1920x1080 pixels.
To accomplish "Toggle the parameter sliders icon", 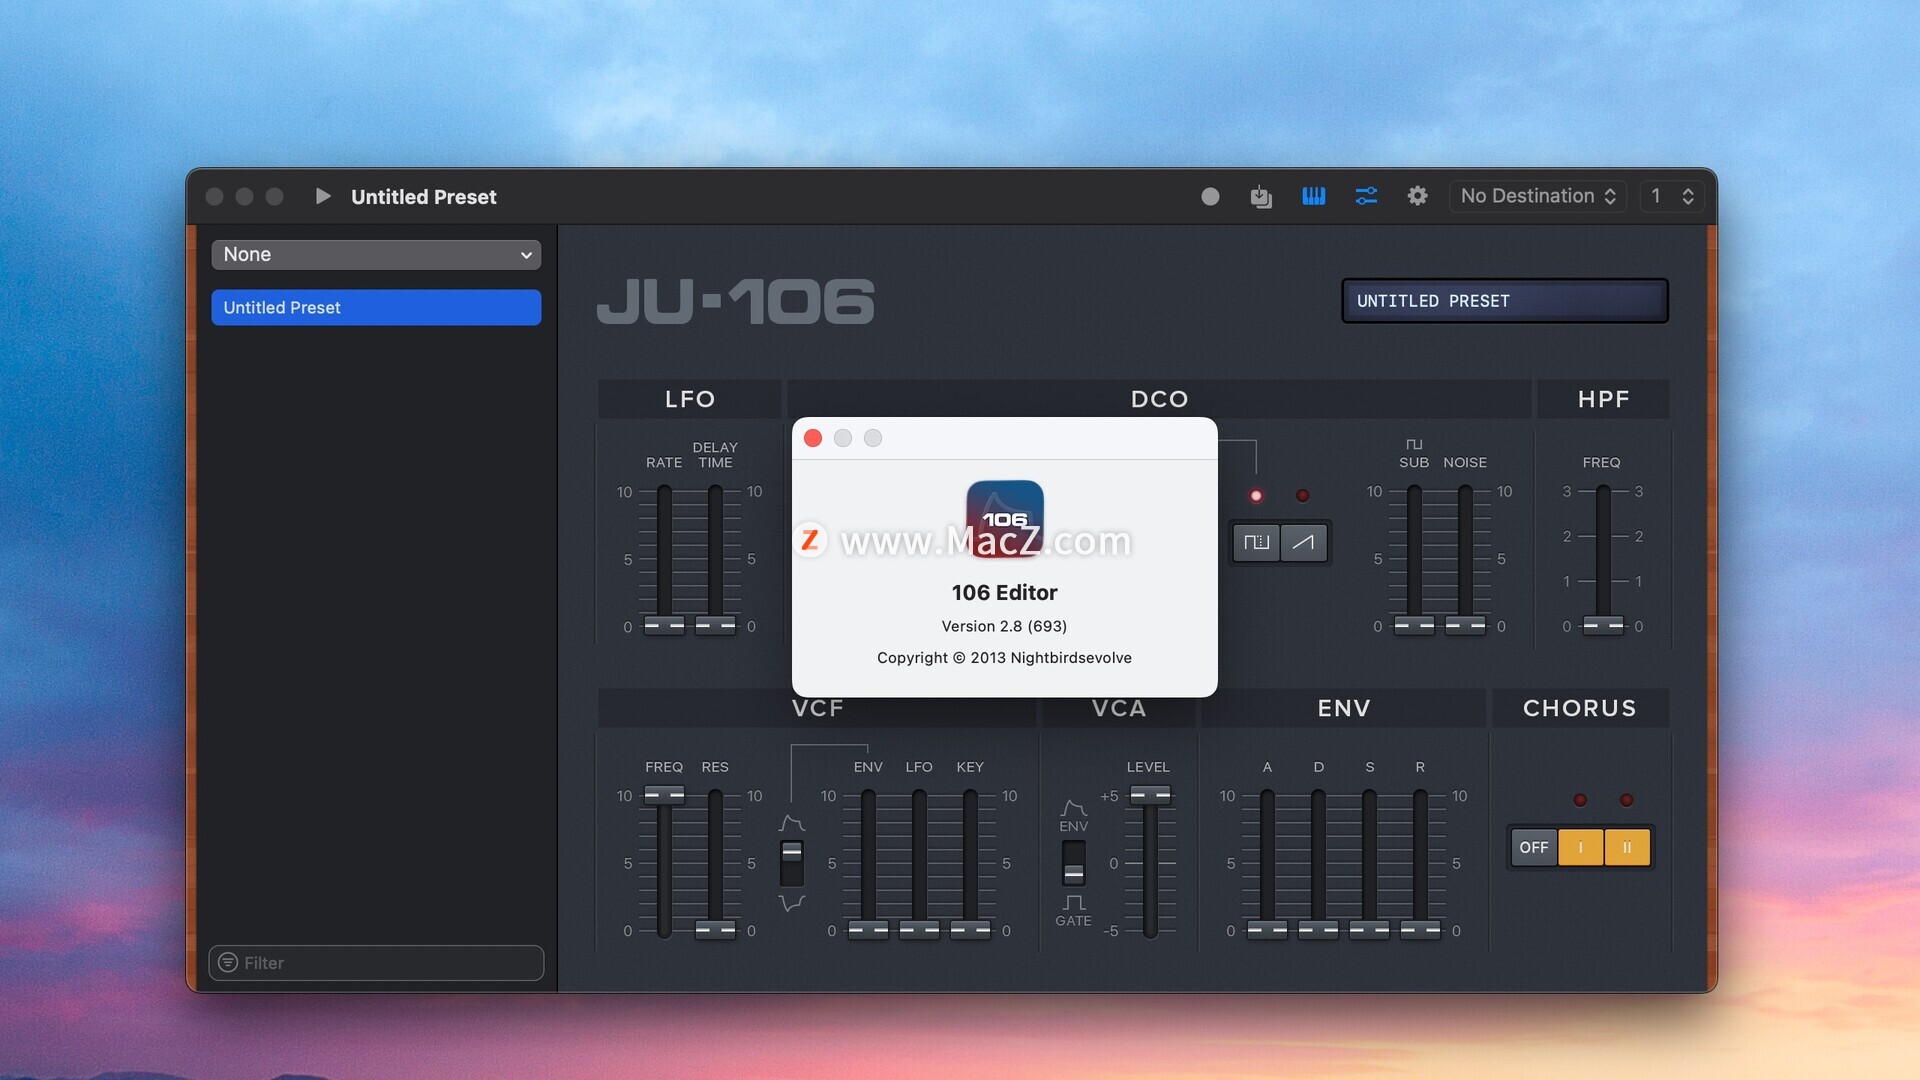I will 1366,197.
